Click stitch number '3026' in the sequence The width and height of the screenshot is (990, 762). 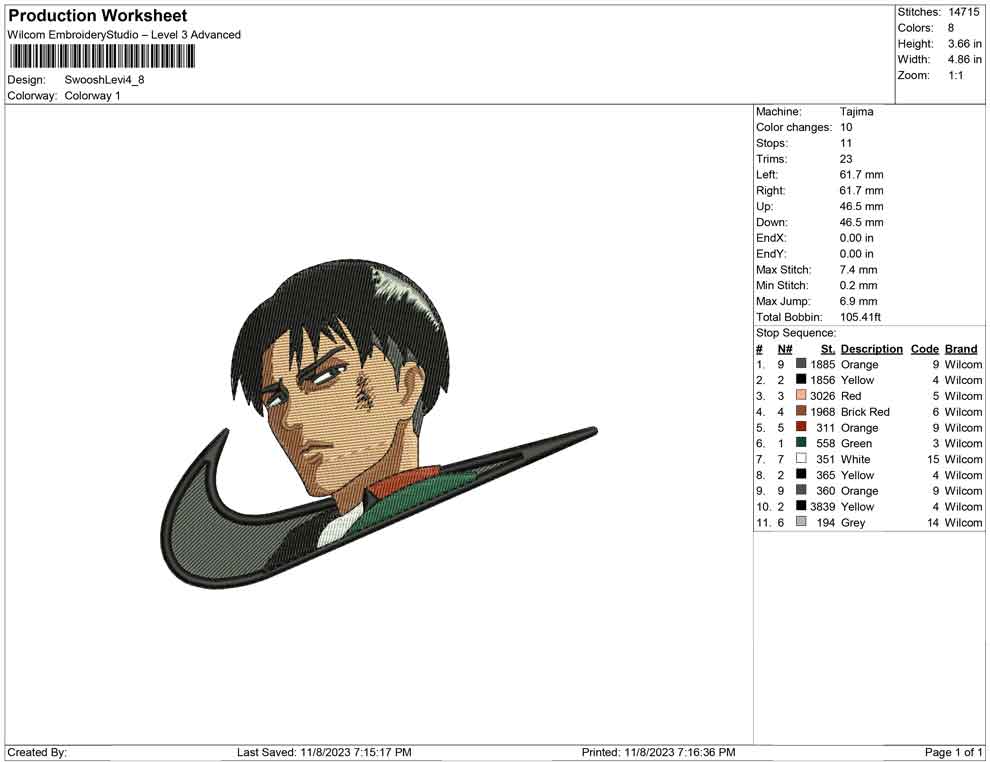point(823,396)
